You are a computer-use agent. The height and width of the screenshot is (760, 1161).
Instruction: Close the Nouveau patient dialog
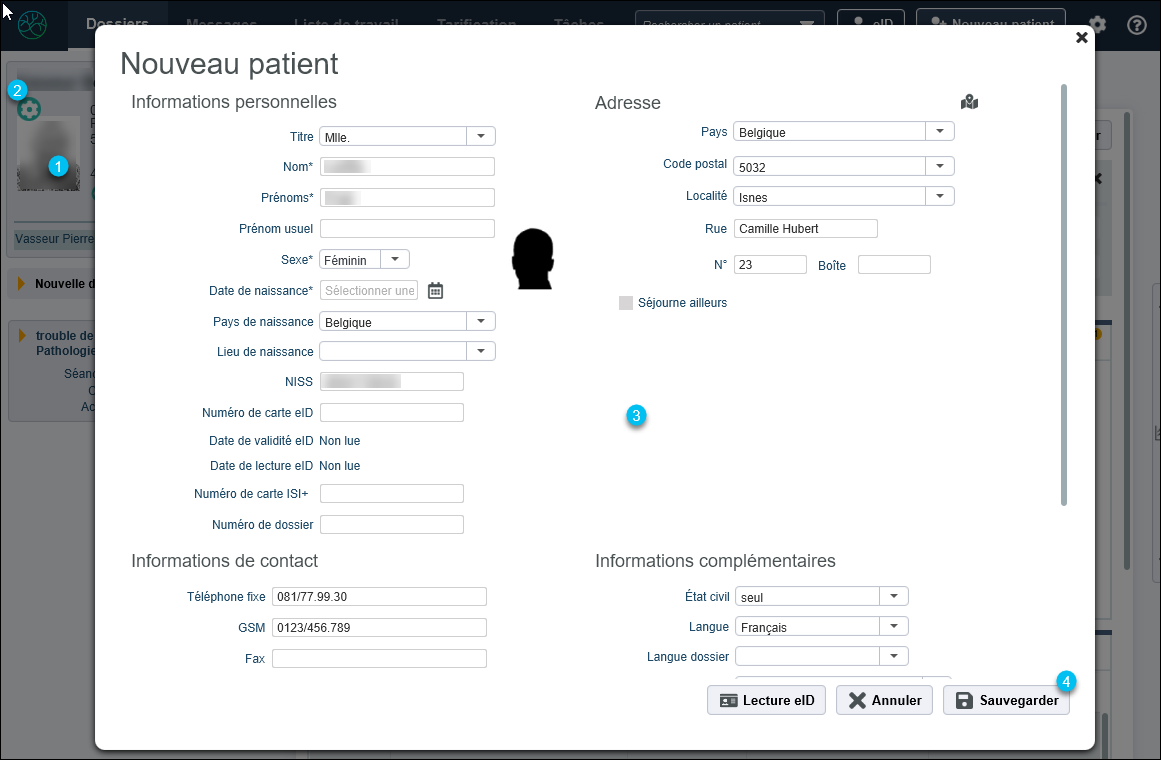[1082, 37]
